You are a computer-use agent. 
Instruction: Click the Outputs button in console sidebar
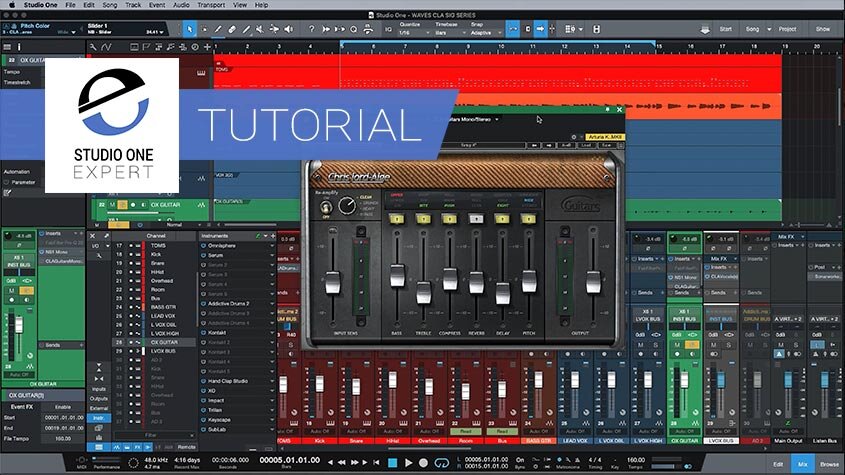point(99,398)
